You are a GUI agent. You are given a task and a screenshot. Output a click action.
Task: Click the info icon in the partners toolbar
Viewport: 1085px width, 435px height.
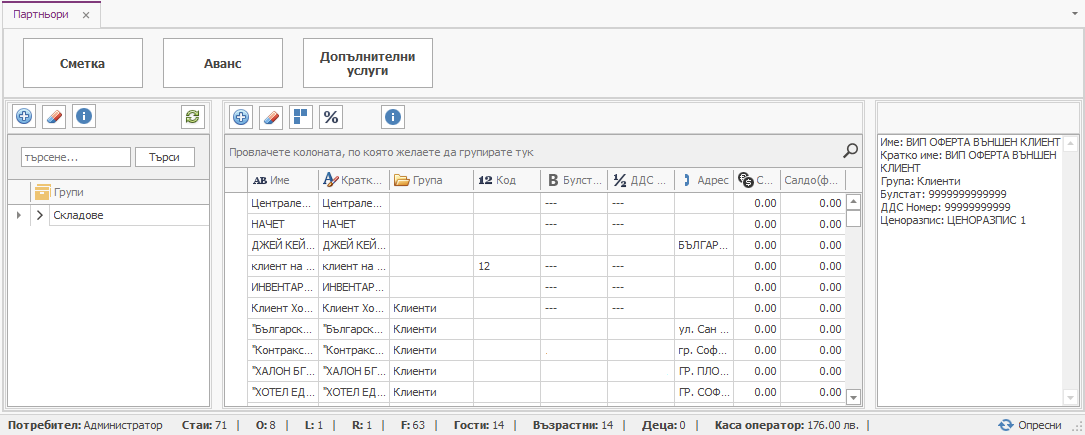(x=393, y=117)
